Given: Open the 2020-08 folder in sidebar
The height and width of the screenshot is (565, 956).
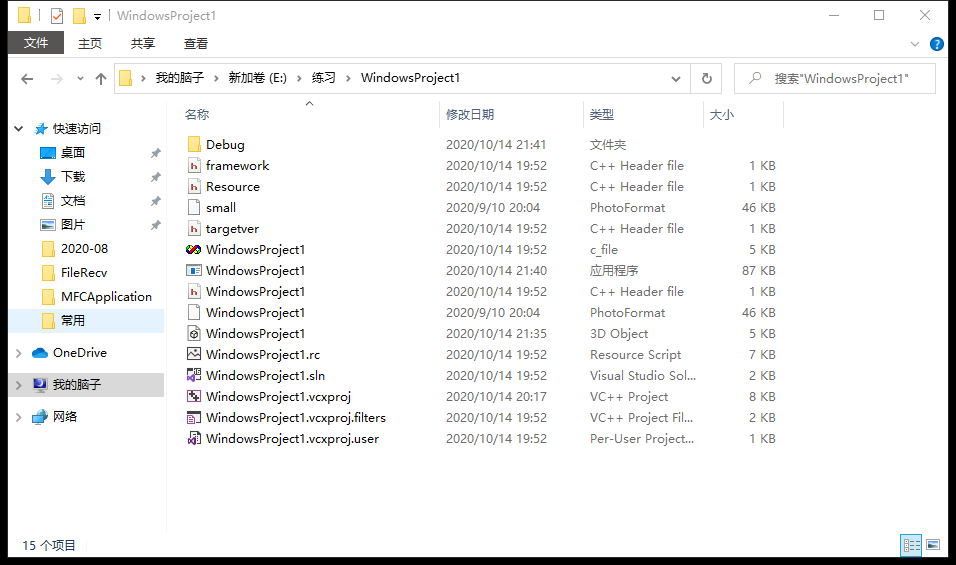Looking at the screenshot, I should (84, 249).
